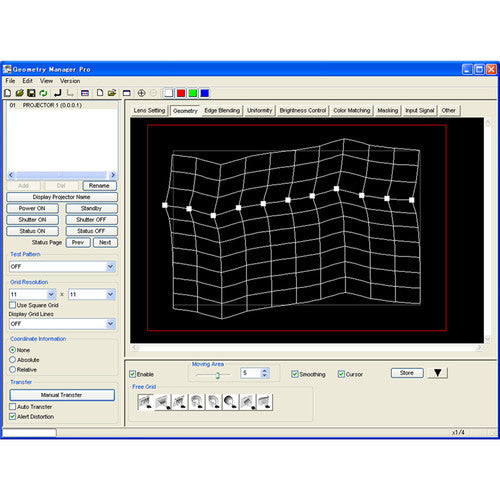Select the last Free Grid shape icon
Viewport: 500px width, 500px height.
coord(265,402)
